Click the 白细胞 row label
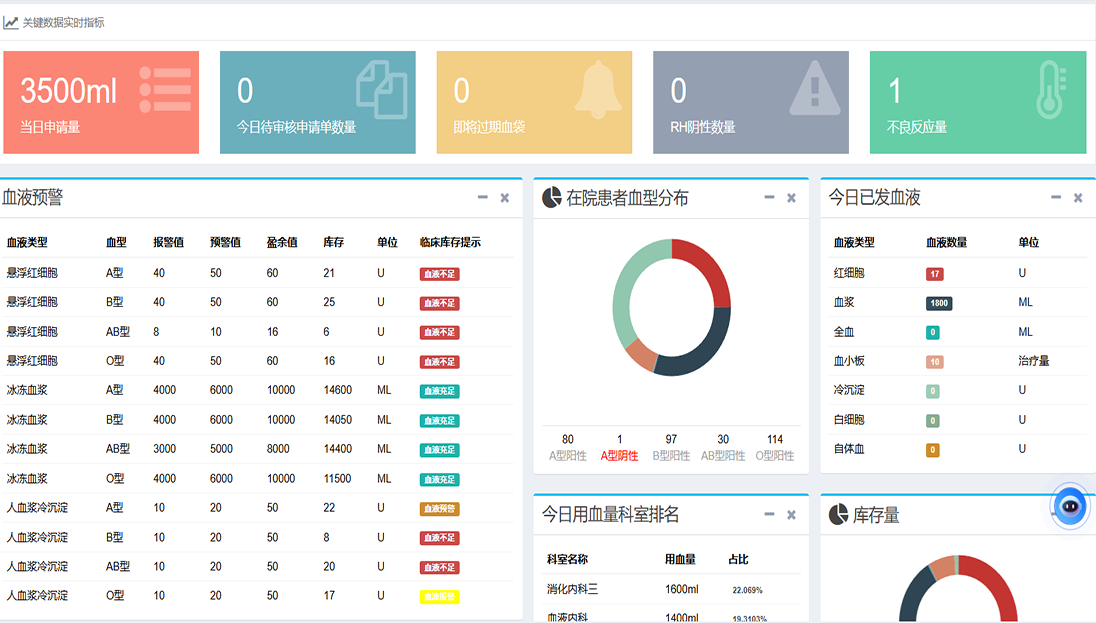This screenshot has width=1096, height=623. point(849,420)
